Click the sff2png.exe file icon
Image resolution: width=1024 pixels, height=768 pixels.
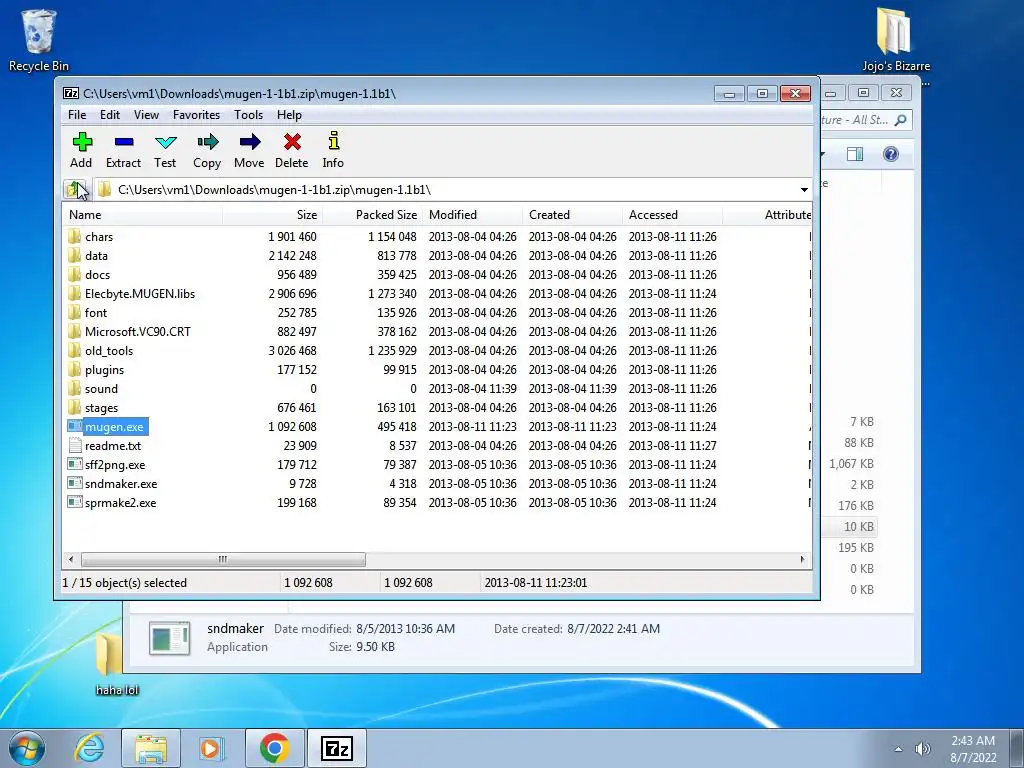click(74, 464)
